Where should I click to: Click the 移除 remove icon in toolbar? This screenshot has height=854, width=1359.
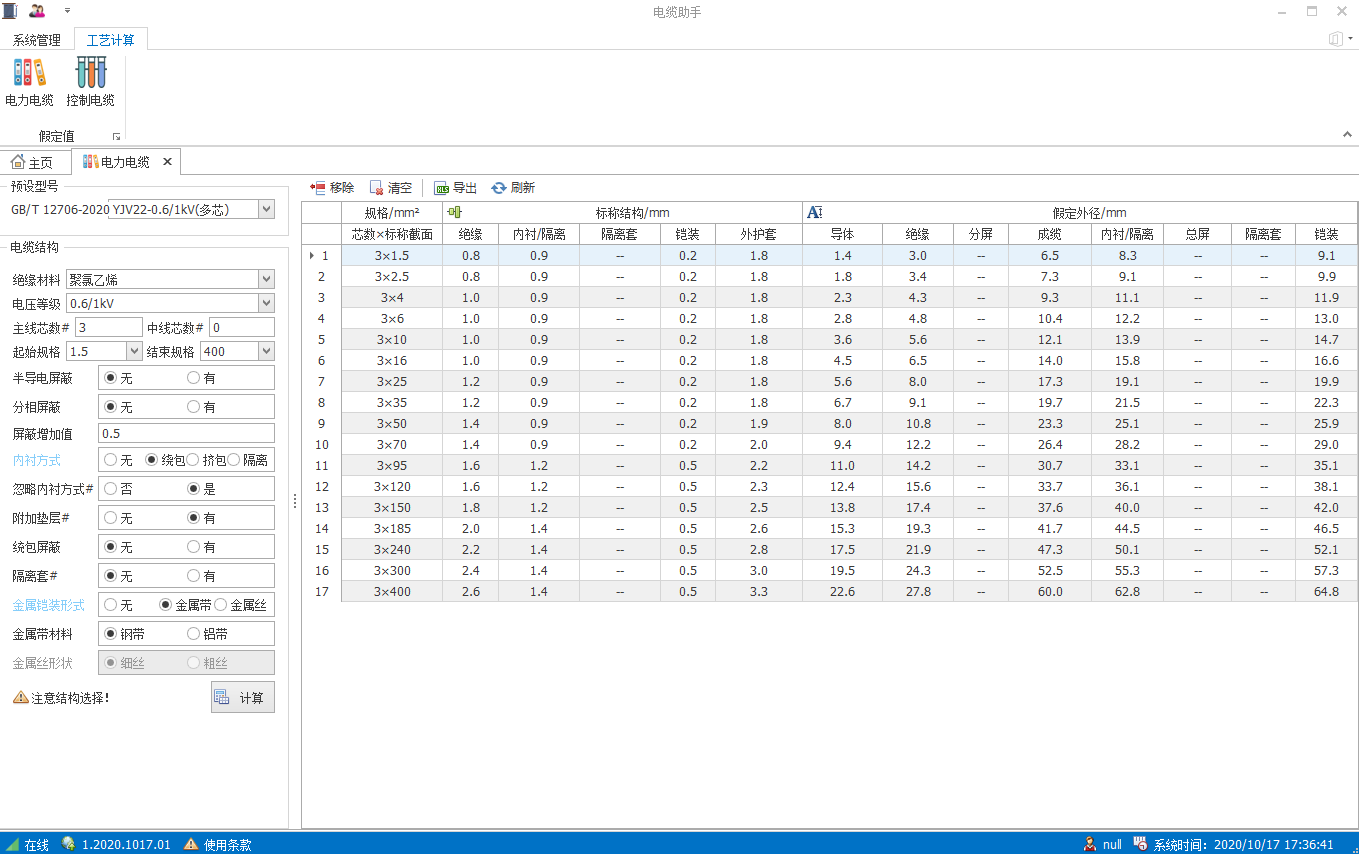pos(318,188)
